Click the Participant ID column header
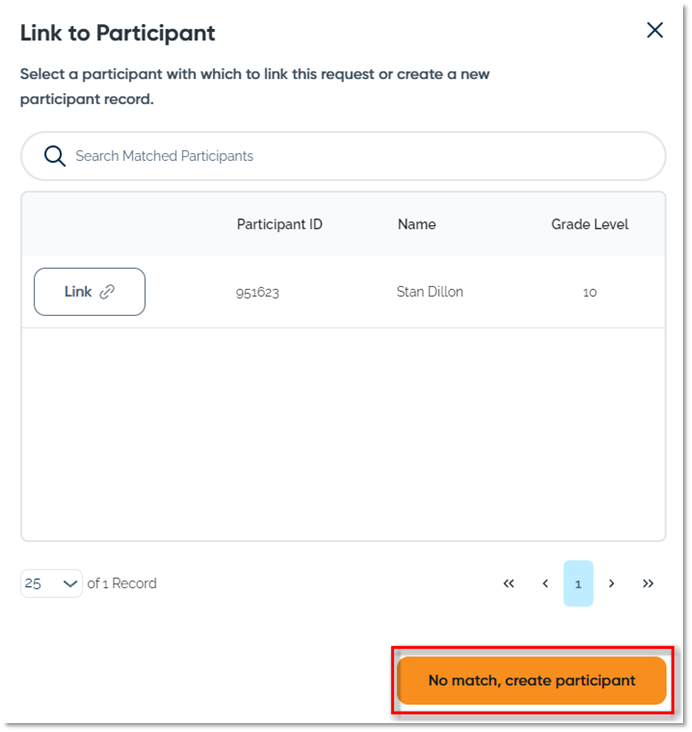 pos(279,224)
